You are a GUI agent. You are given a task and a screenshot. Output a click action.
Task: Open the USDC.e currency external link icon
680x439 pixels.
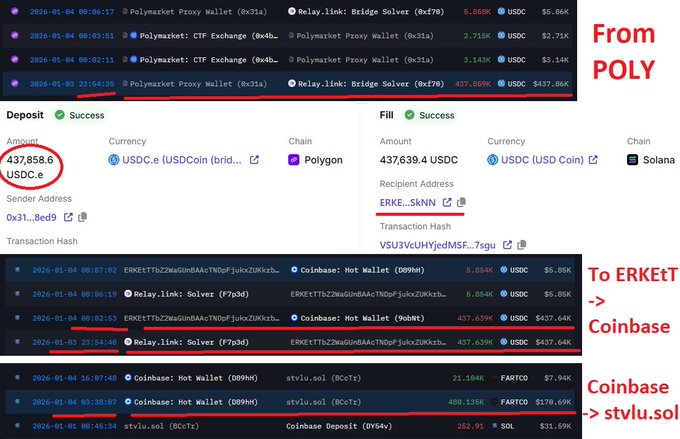(x=254, y=159)
